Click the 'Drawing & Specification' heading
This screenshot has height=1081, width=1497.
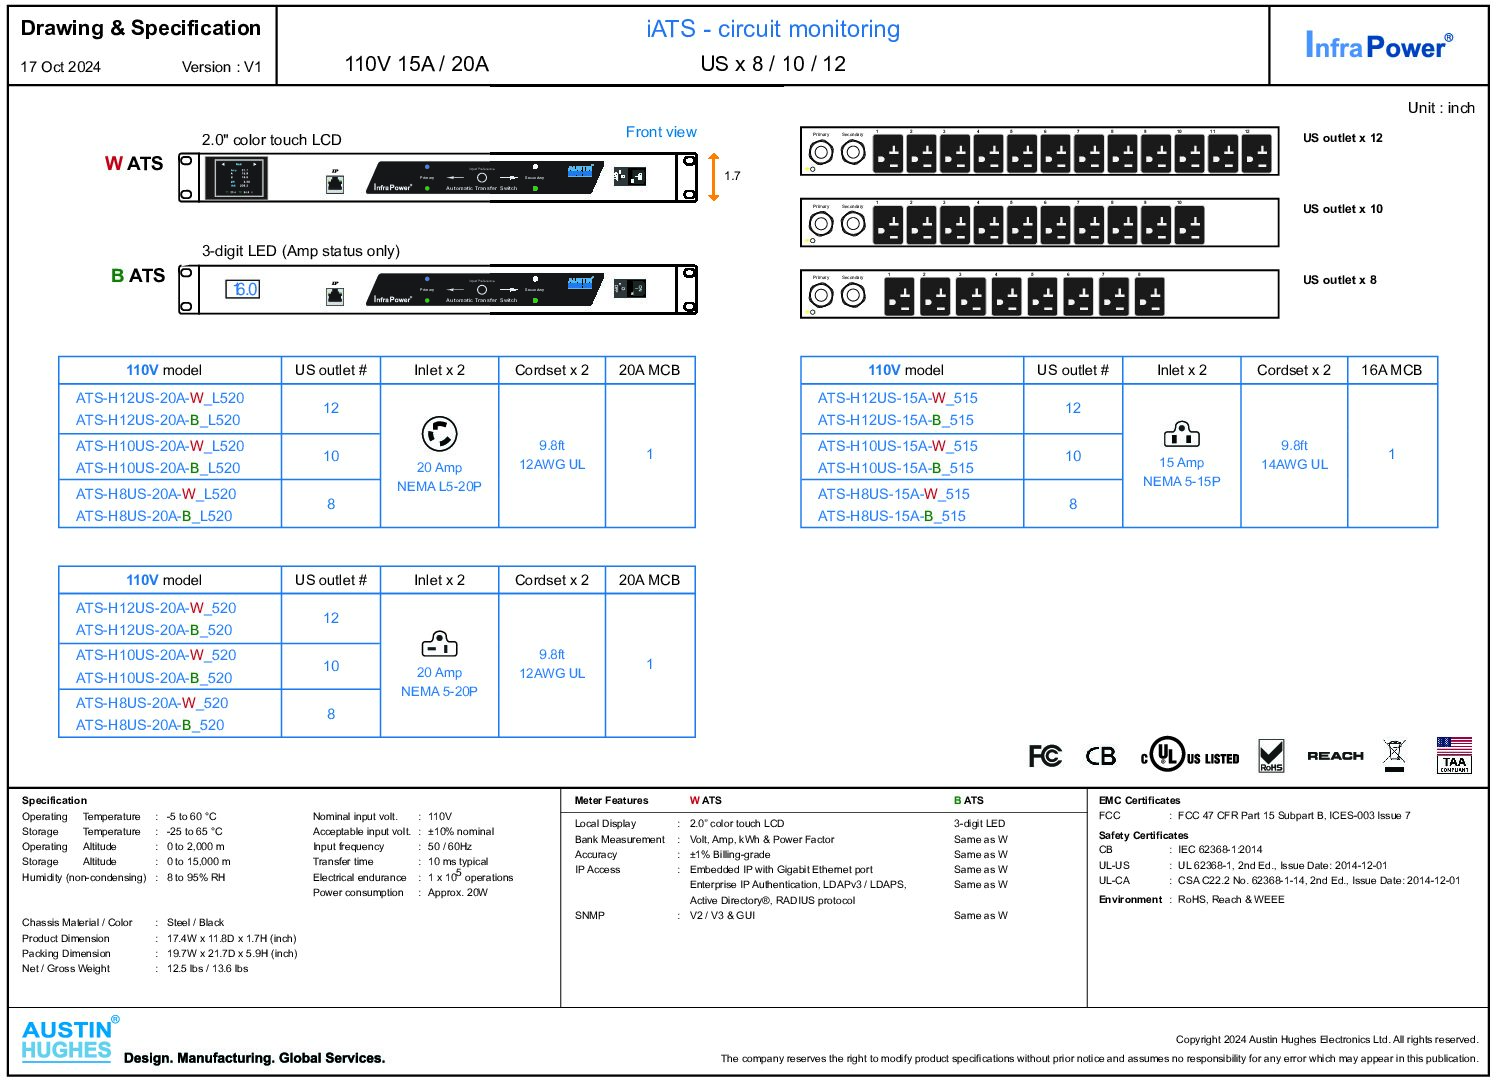click(141, 28)
